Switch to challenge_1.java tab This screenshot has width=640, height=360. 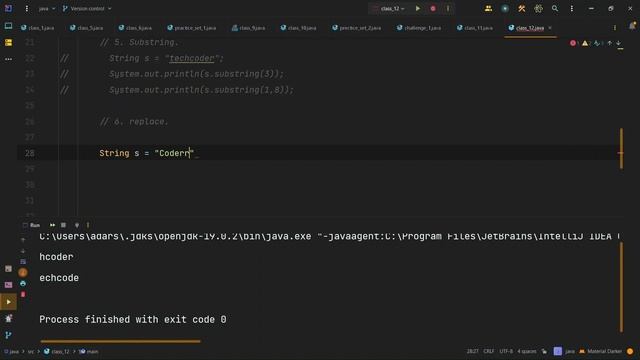click(419, 28)
